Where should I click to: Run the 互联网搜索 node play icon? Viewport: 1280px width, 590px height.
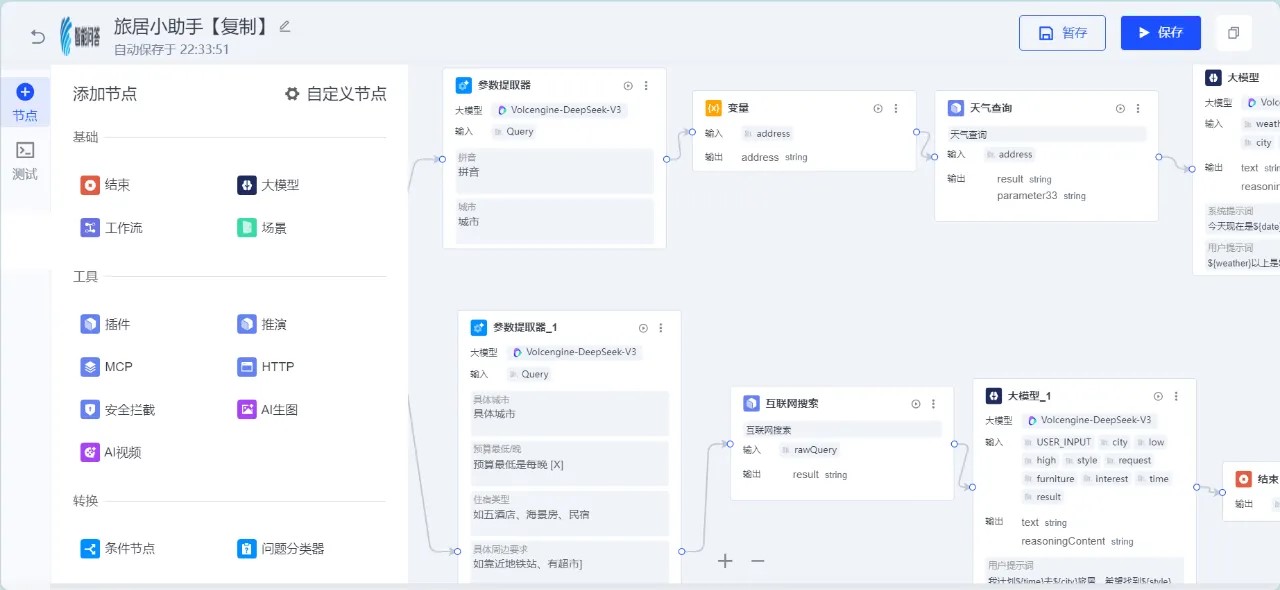915,404
